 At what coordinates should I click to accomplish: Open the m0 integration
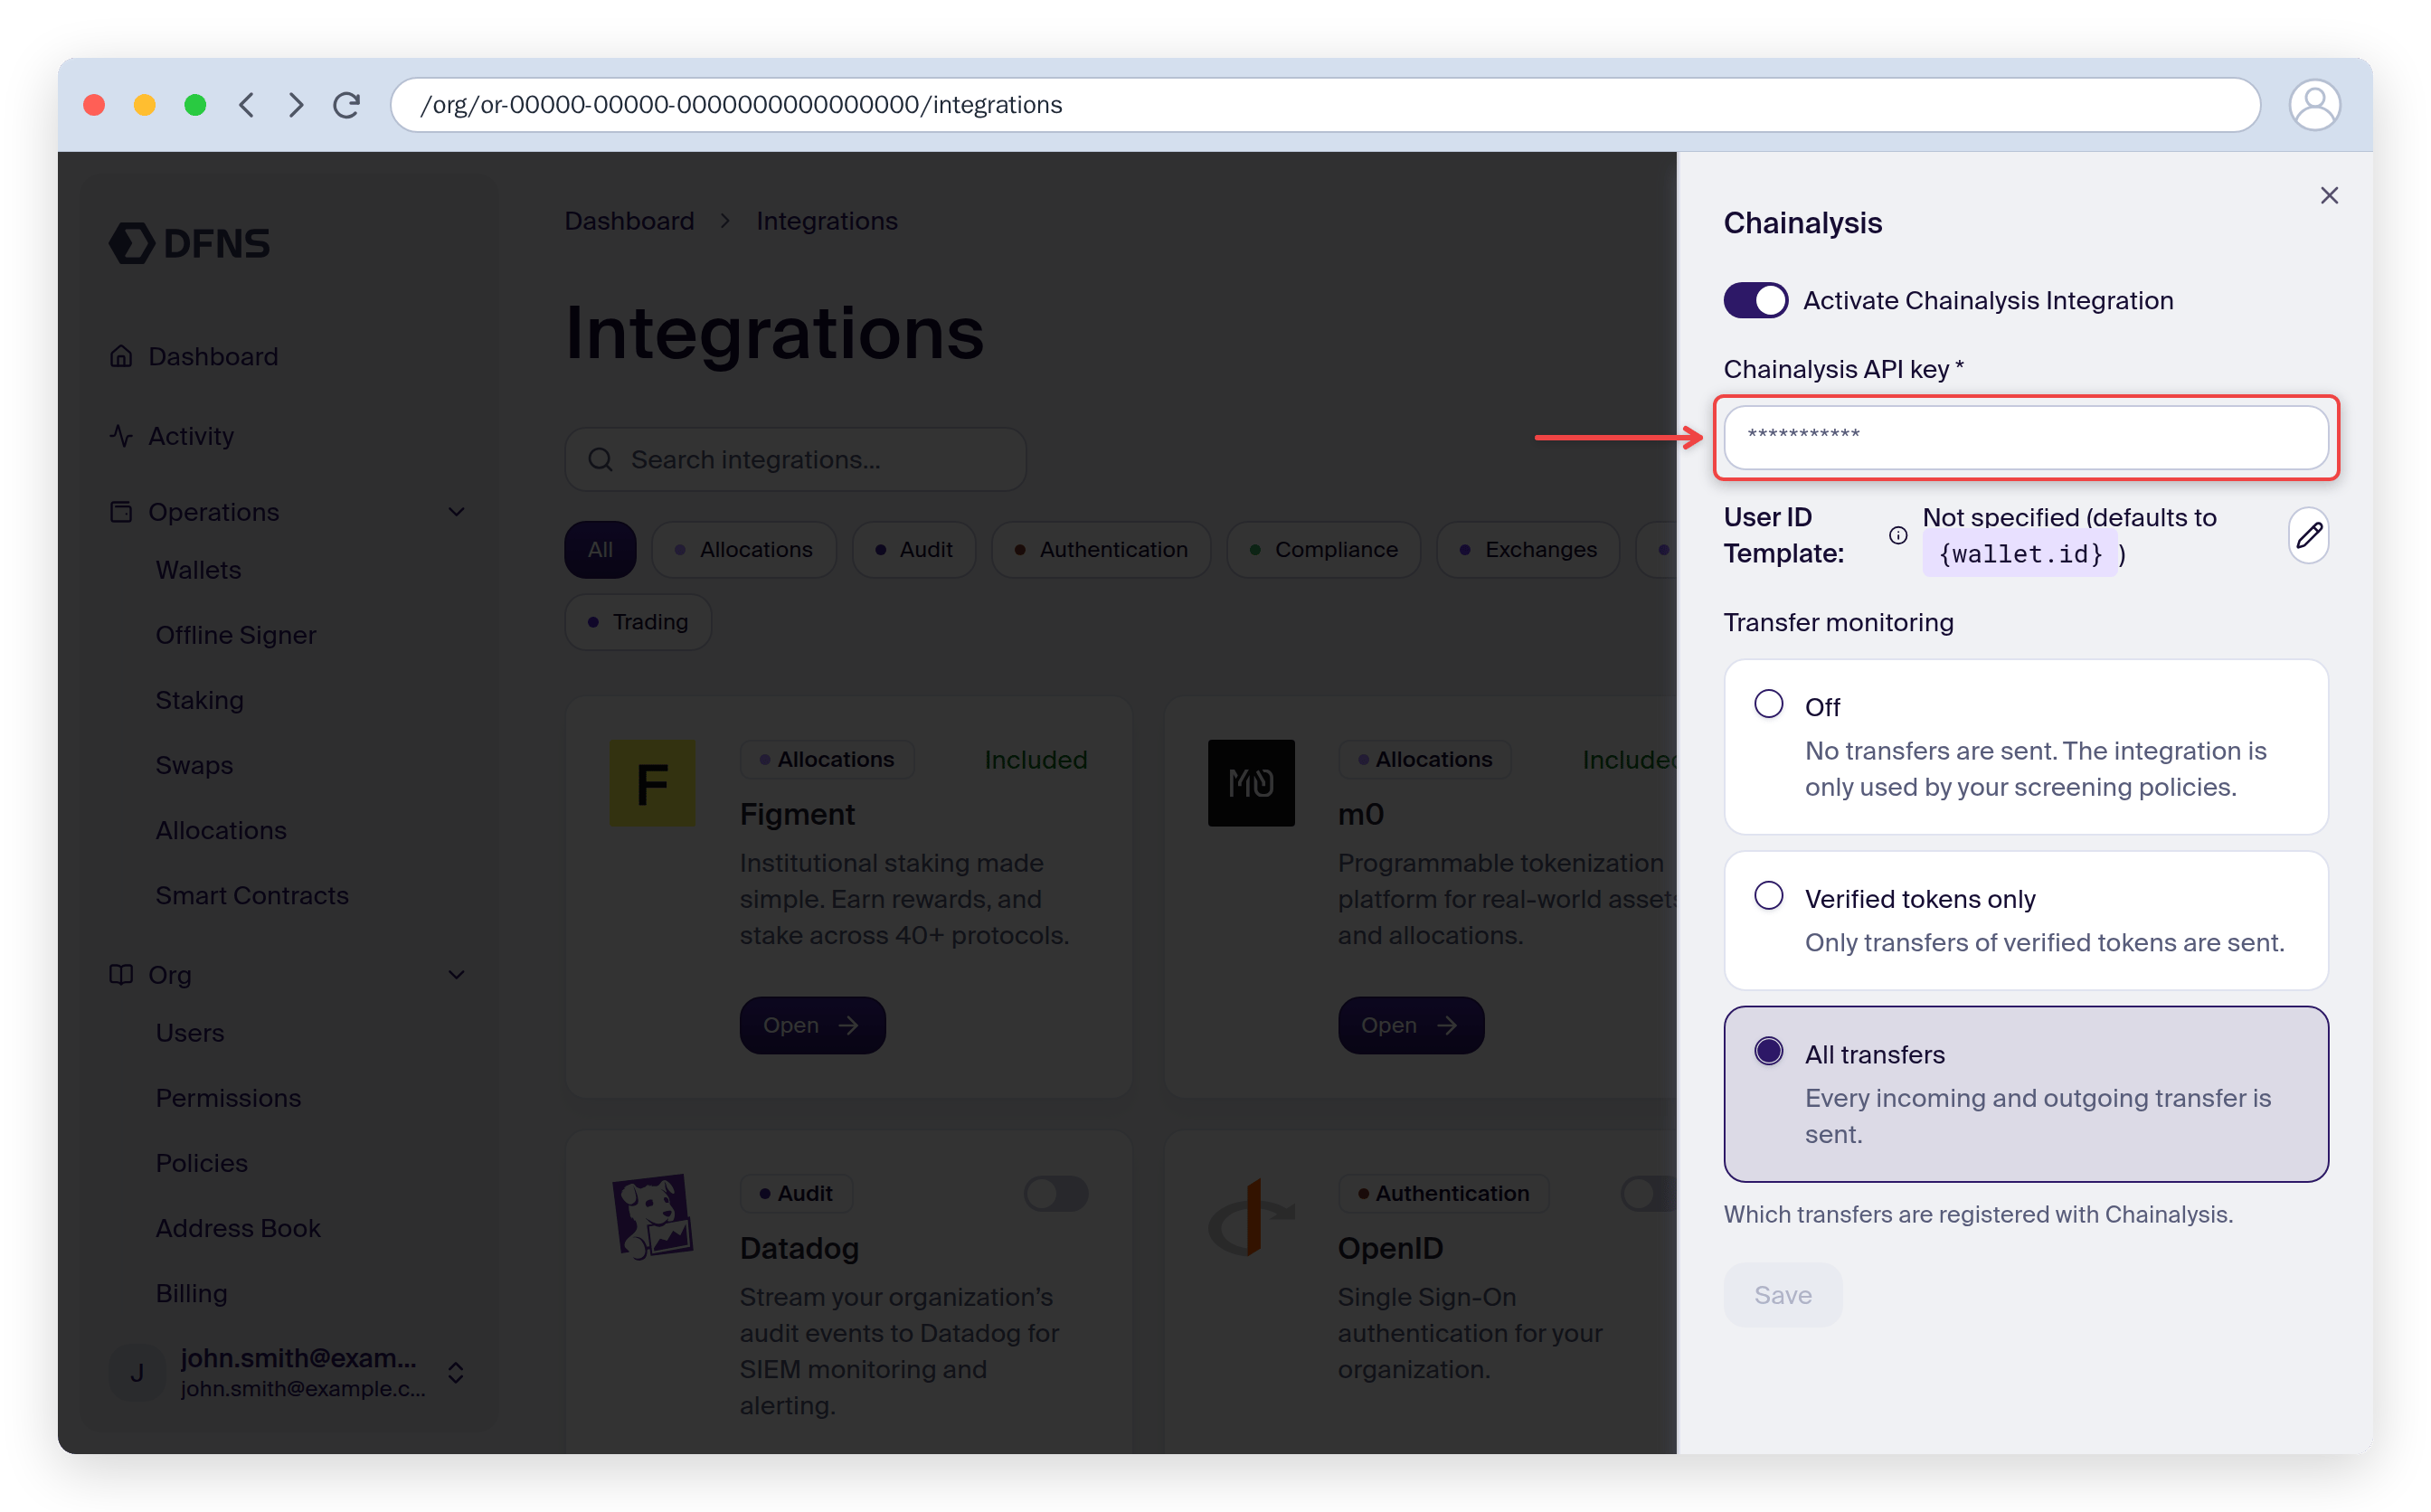pyautogui.click(x=1410, y=1025)
